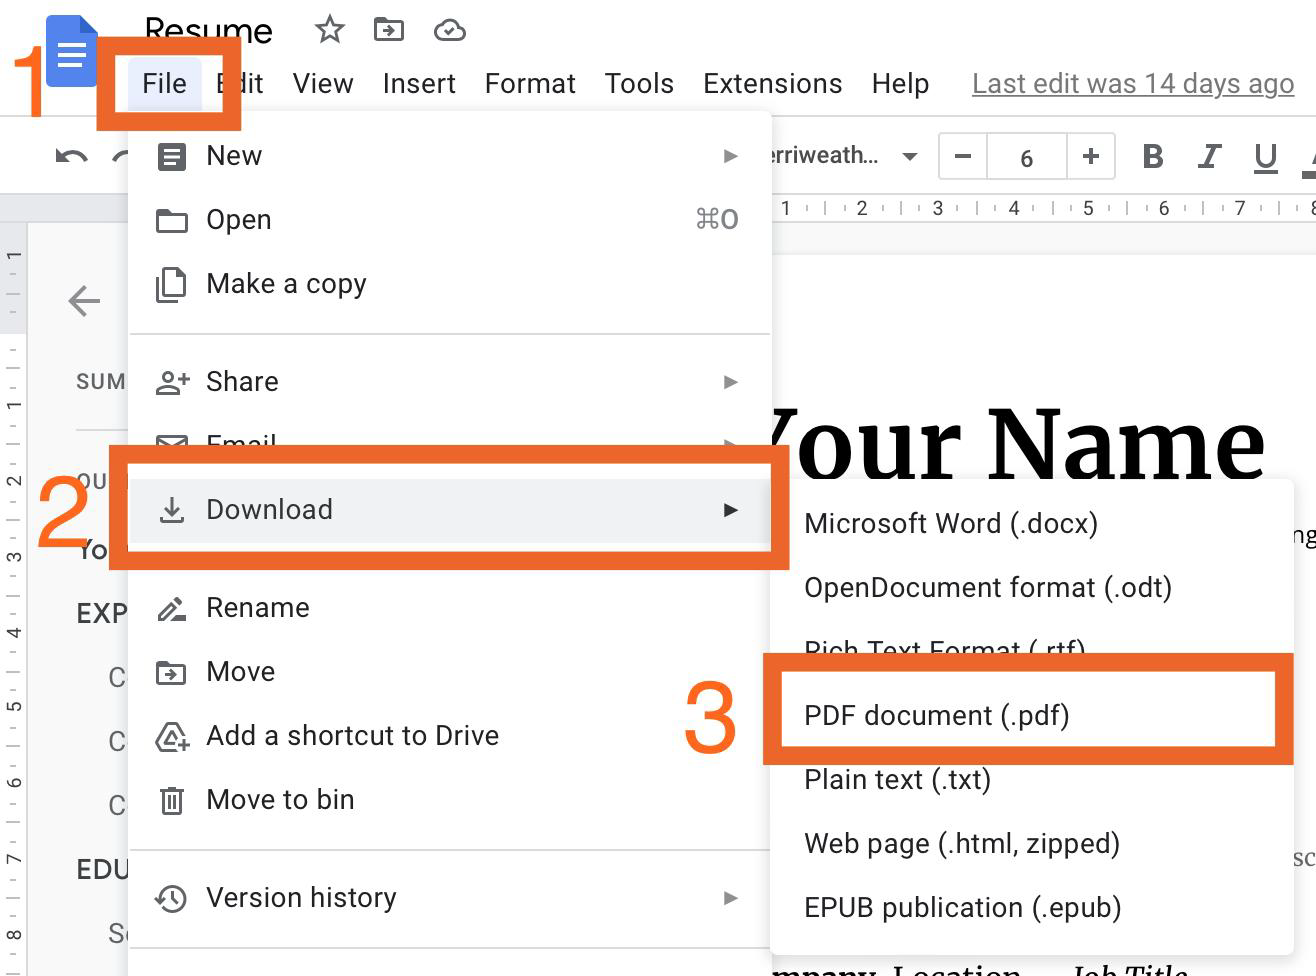This screenshot has width=1316, height=976.
Task: Select Make a copy
Action: click(x=450, y=284)
